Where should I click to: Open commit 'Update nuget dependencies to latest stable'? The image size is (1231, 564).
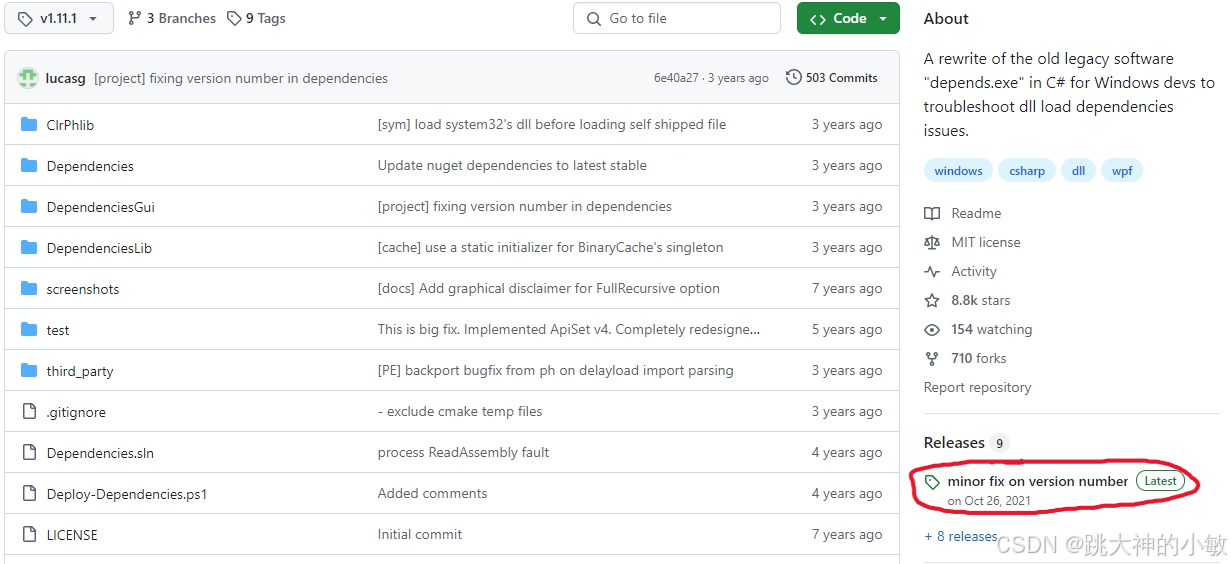[x=512, y=165]
